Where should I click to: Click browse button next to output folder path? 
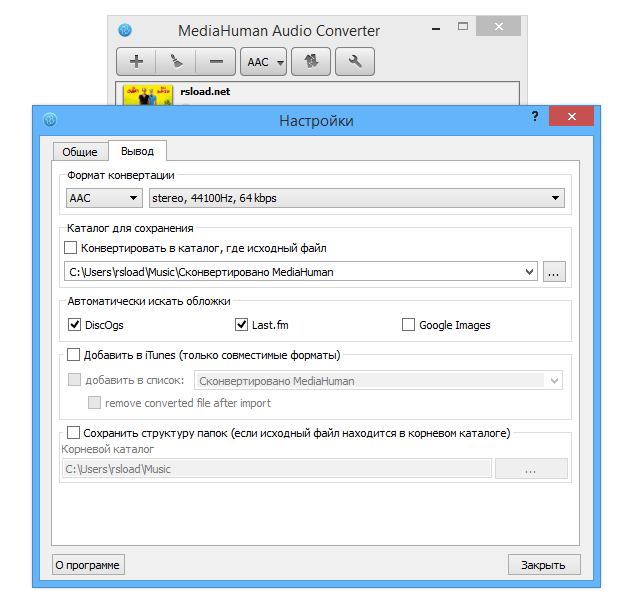554,272
